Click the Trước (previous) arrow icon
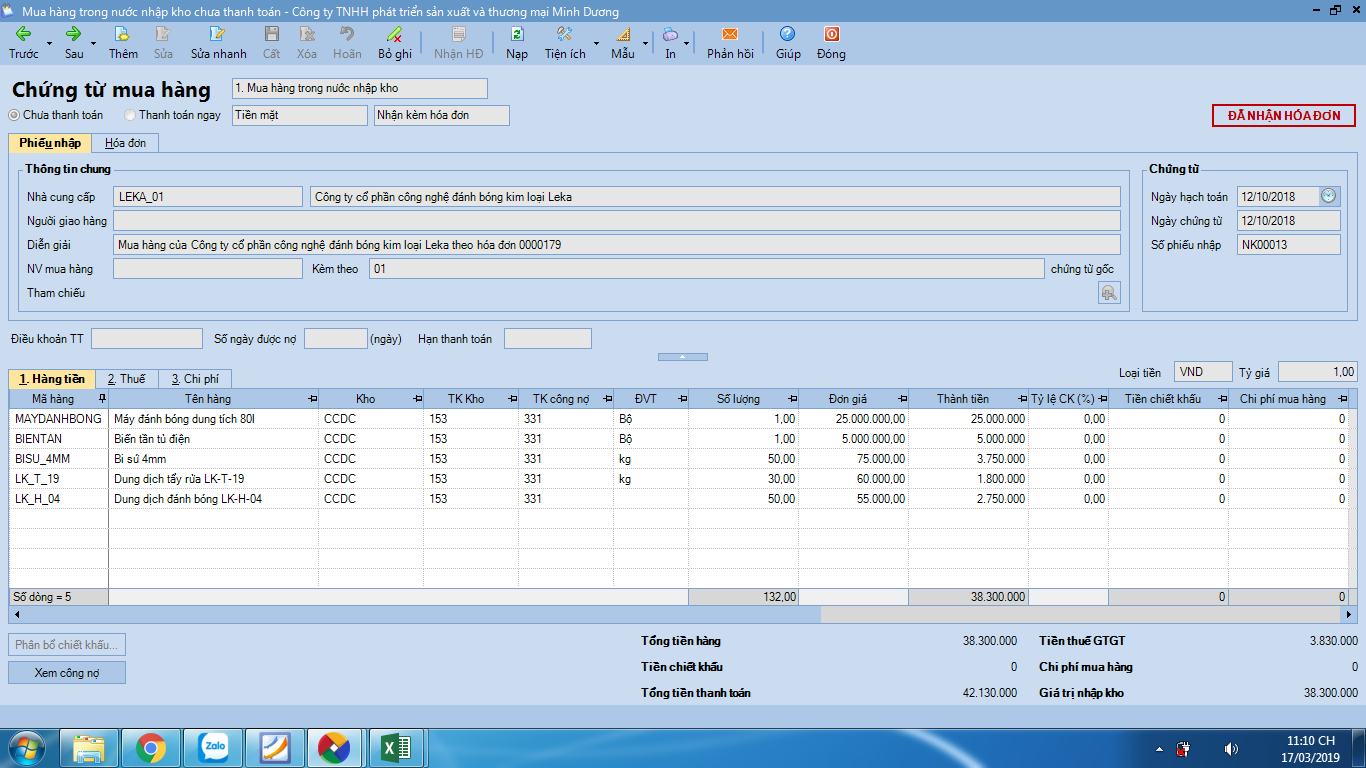Image resolution: width=1366 pixels, height=768 pixels. [23, 35]
